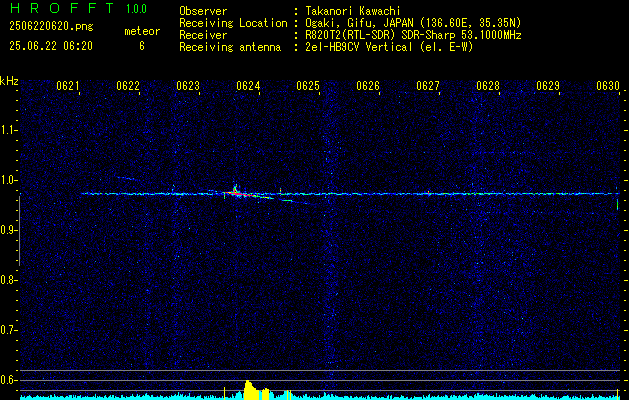Click the grey vertical bar beside 0.9 kHz label

[x=19, y=231]
